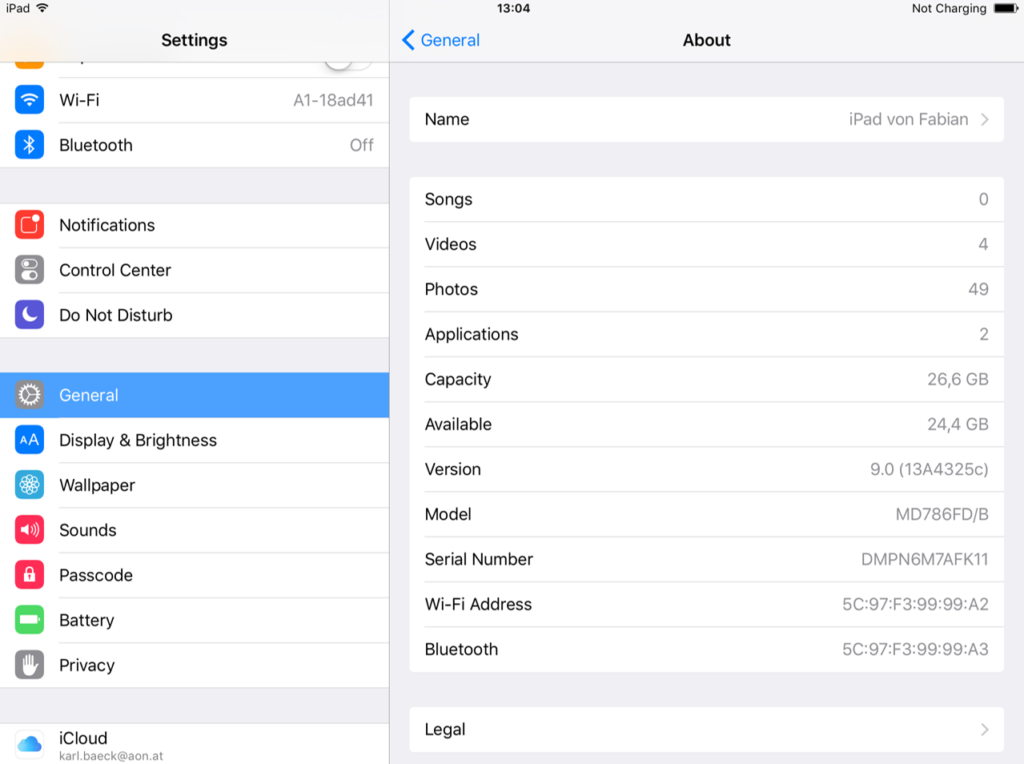Toggle the partially hidden switch at sidebar top
This screenshot has width=1024, height=764.
pos(346,63)
